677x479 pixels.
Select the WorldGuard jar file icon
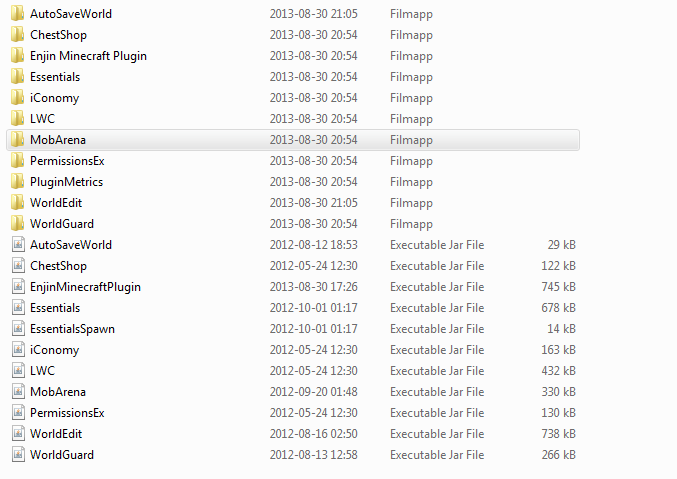click(18, 455)
